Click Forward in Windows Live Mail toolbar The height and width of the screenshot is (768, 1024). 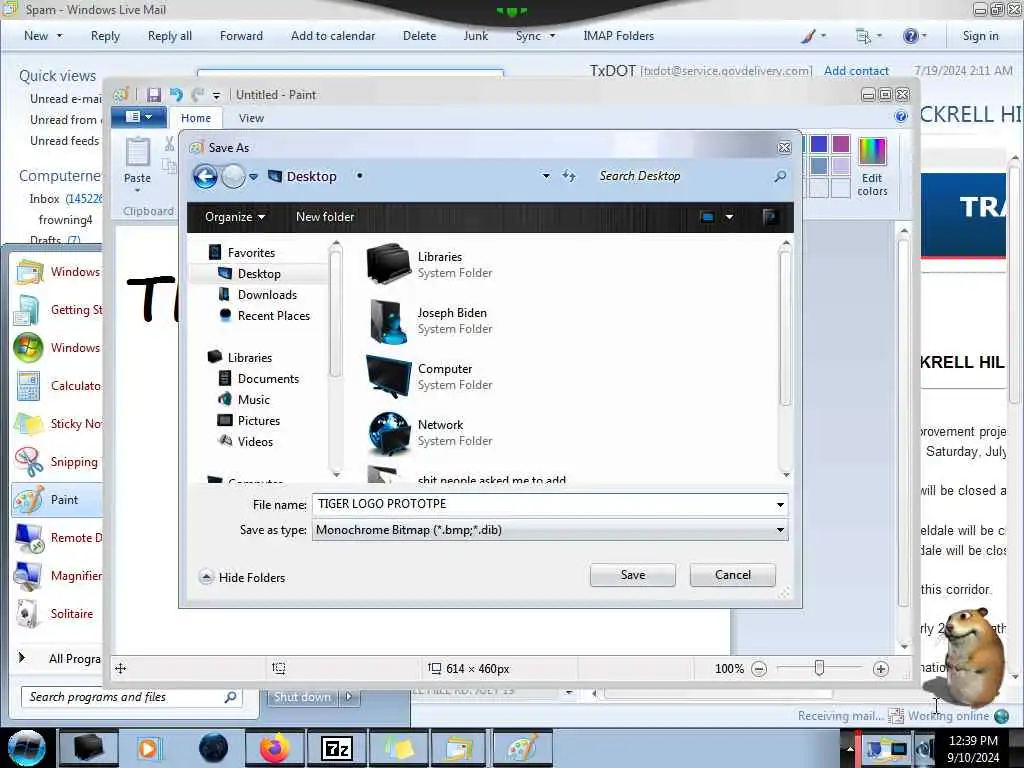coord(241,36)
